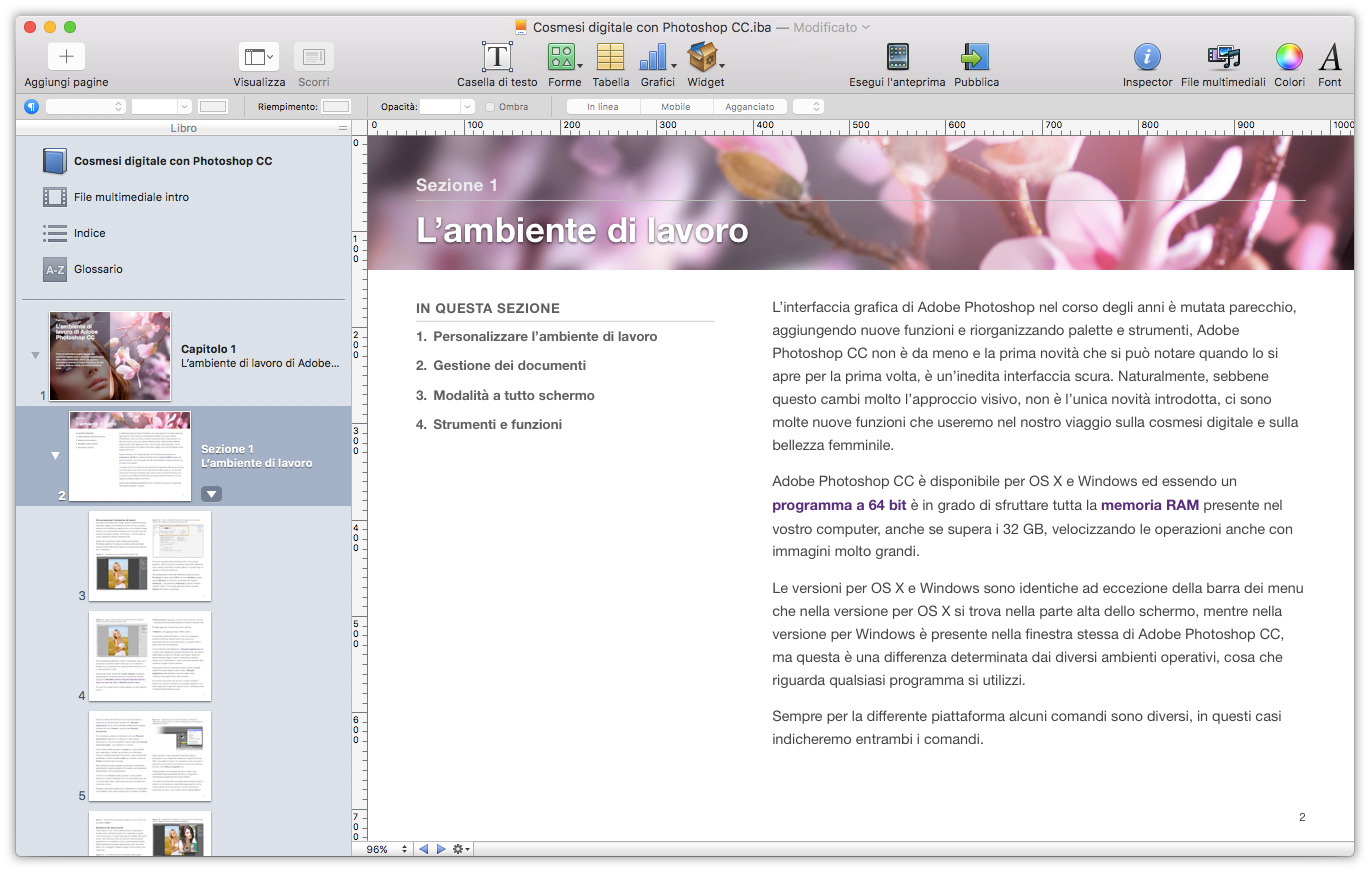The height and width of the screenshot is (872, 1370).
Task: Select page 5 thumbnail
Action: 150,756
